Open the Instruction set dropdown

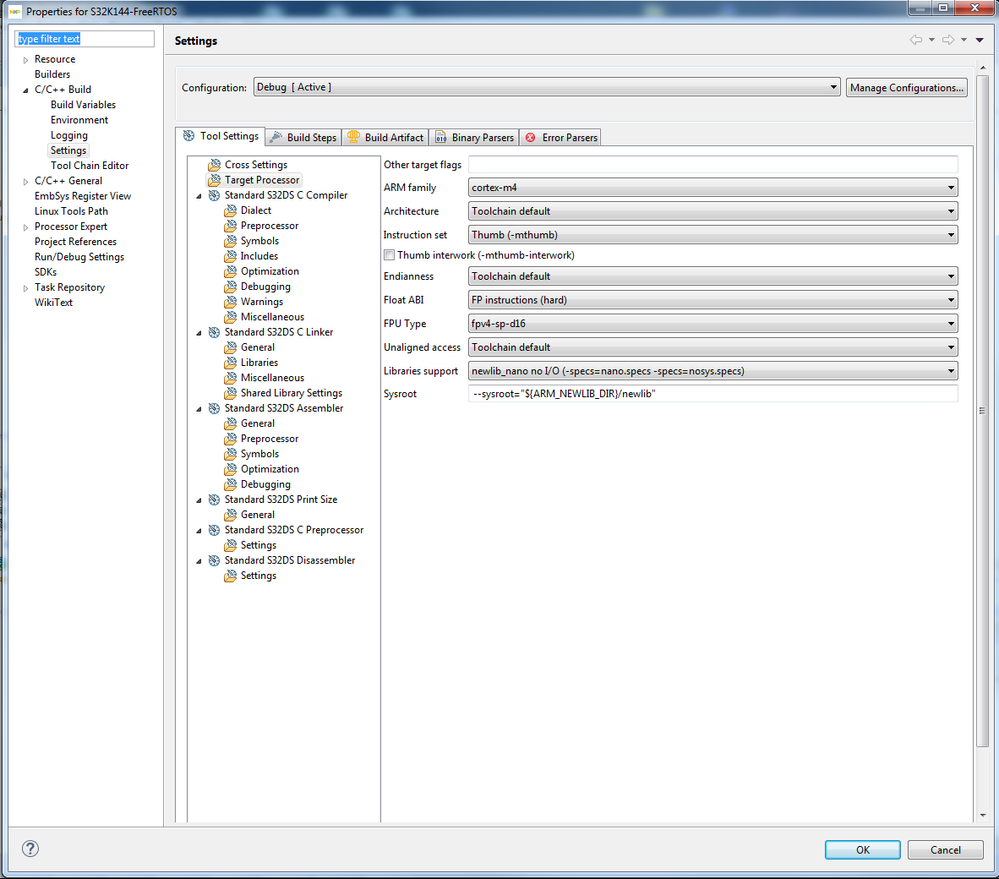[713, 235]
